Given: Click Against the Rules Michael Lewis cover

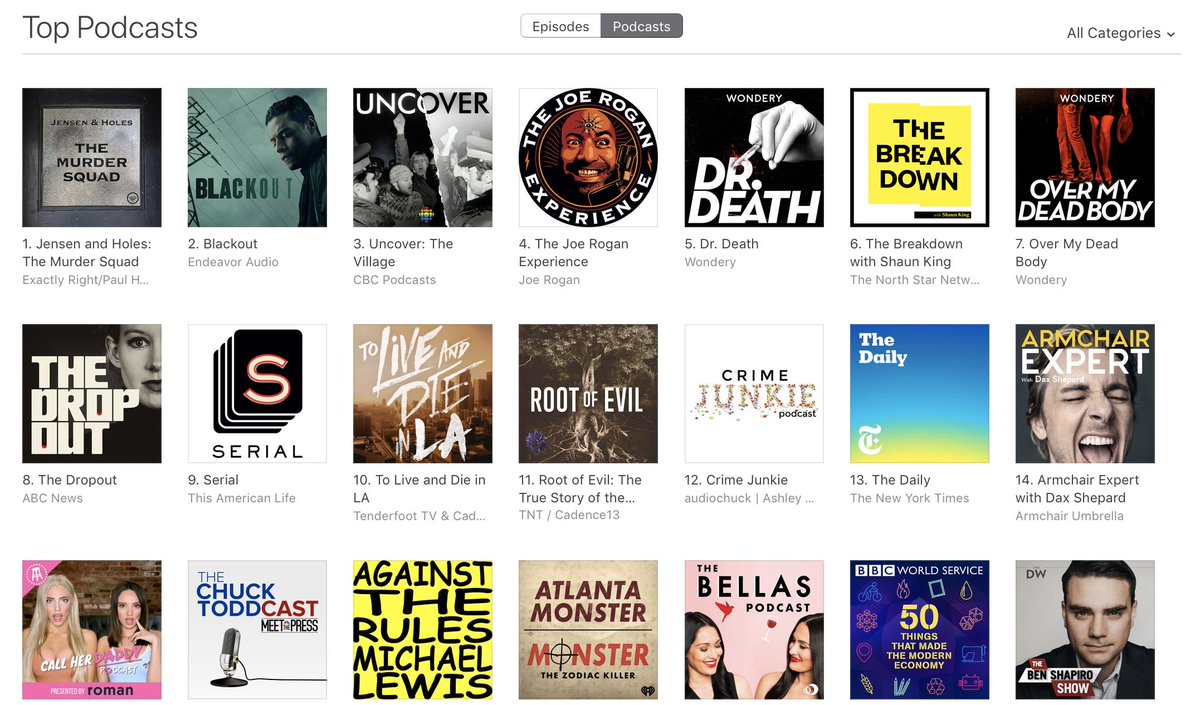Looking at the screenshot, I should click(x=423, y=630).
